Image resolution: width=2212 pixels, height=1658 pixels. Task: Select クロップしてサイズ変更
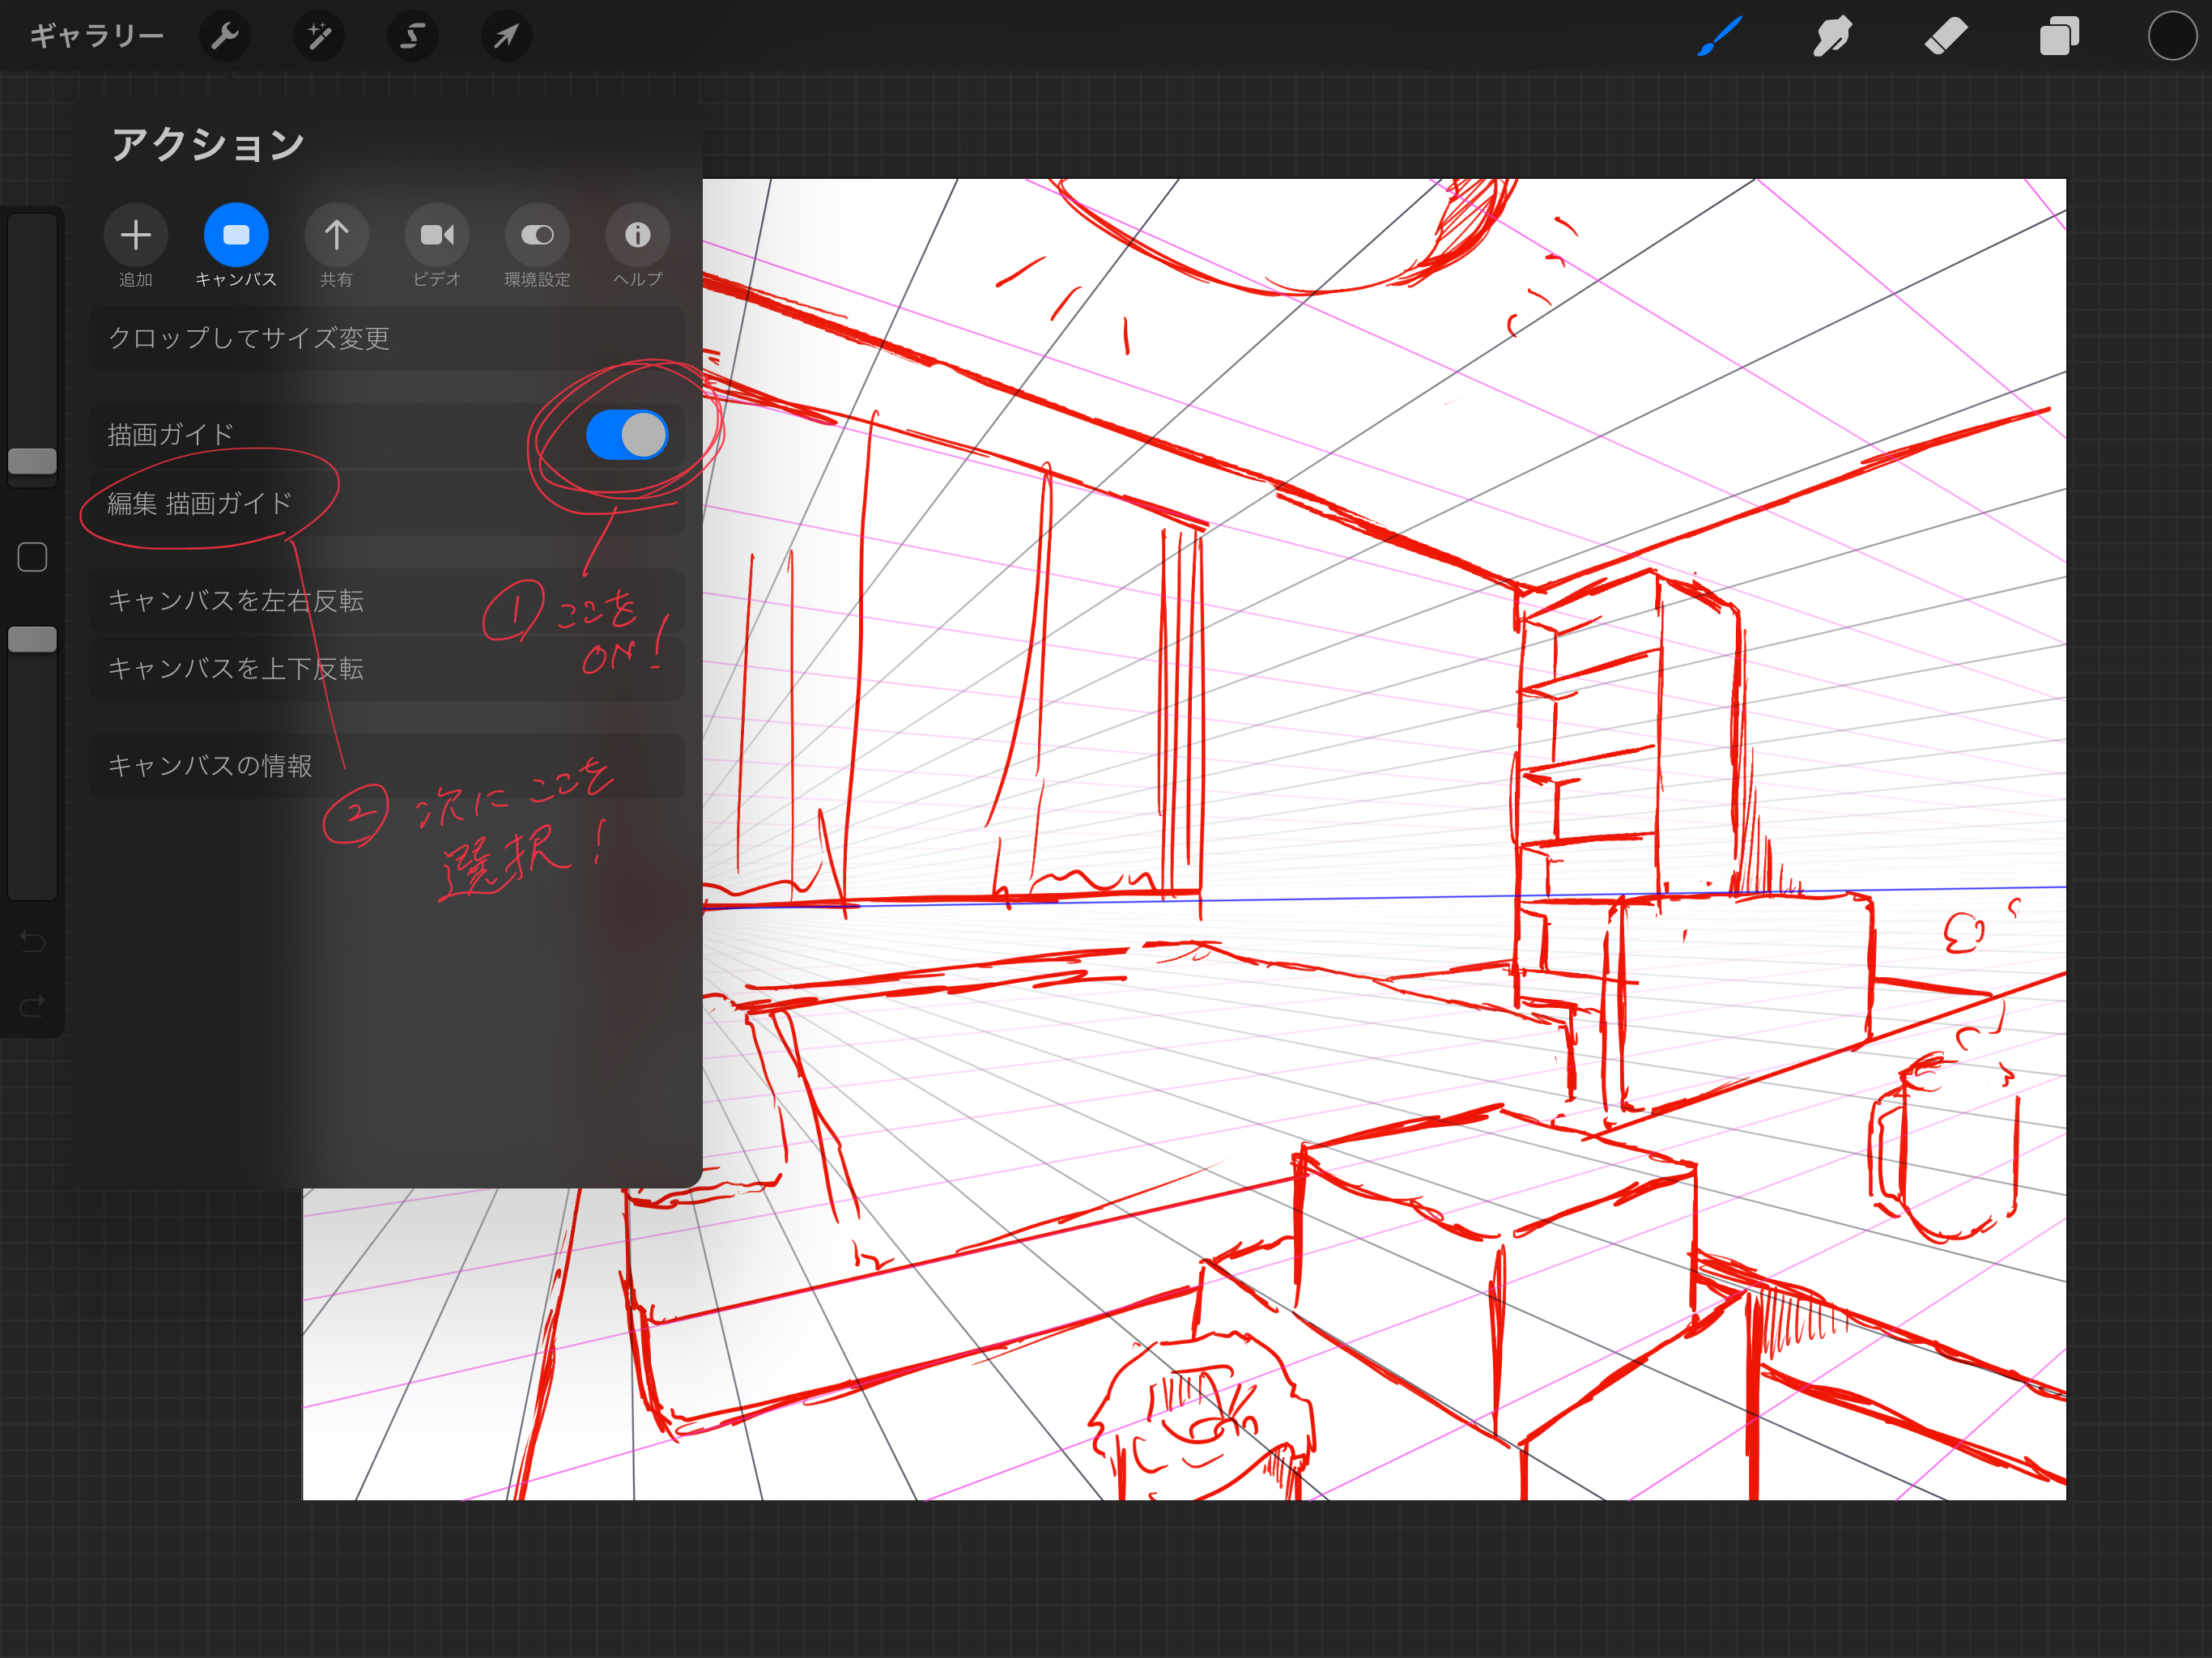pyautogui.click(x=386, y=338)
